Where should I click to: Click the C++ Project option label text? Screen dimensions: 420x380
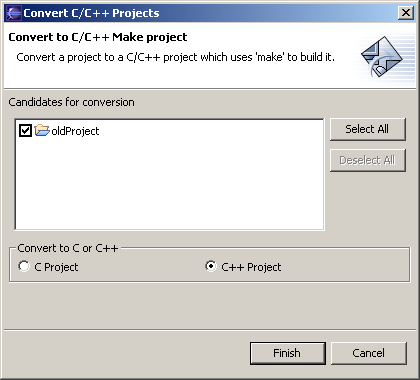[251, 267]
